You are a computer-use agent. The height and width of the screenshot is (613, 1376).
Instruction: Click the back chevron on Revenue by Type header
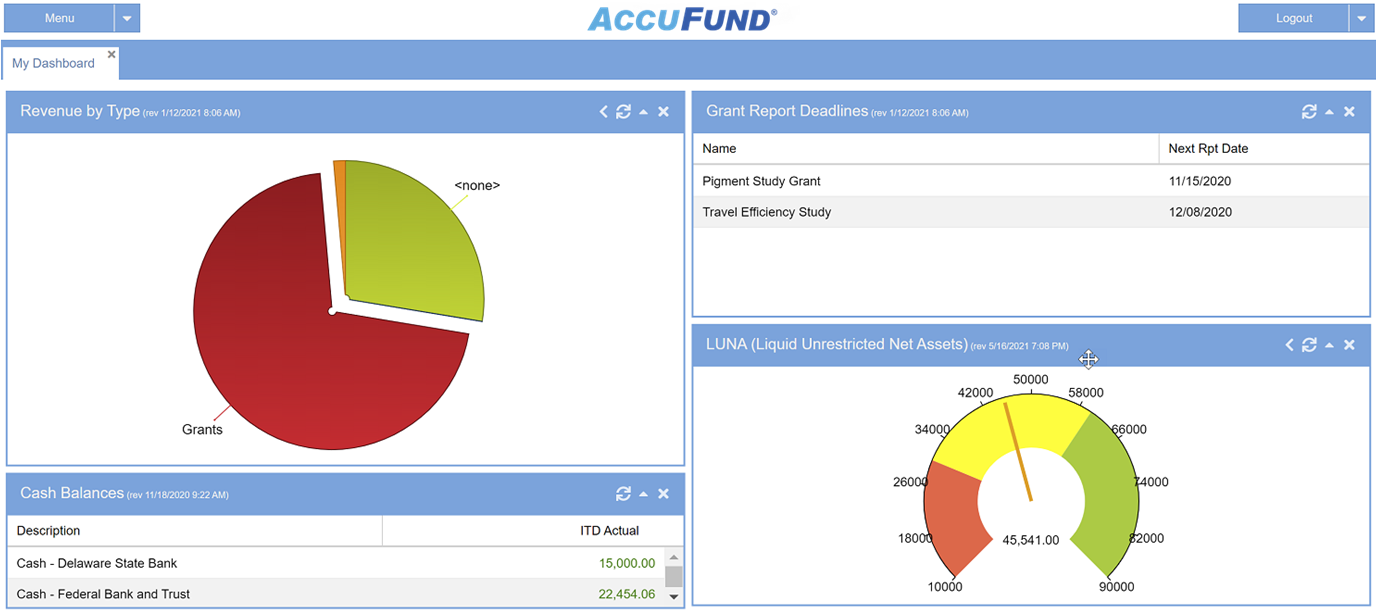pyautogui.click(x=603, y=111)
